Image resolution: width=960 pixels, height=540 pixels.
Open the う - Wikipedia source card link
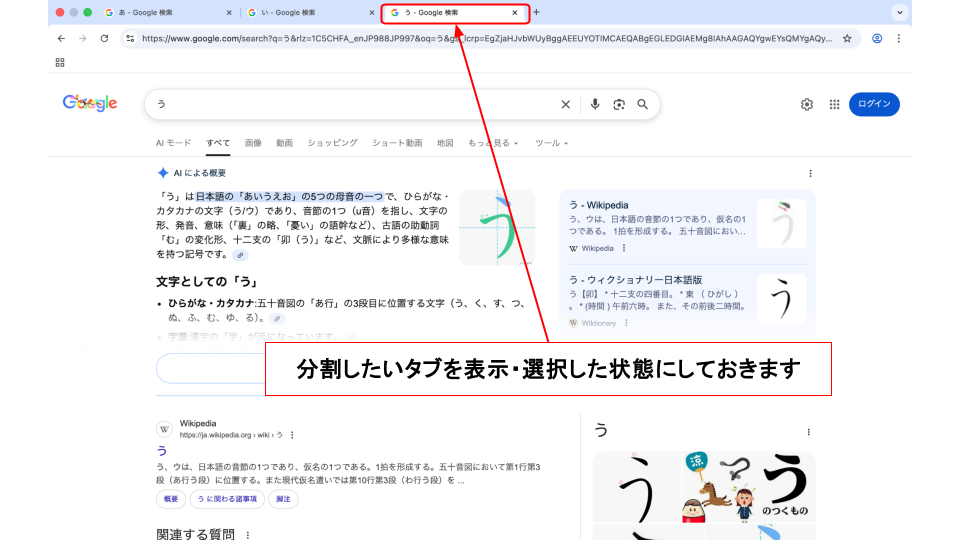click(599, 205)
